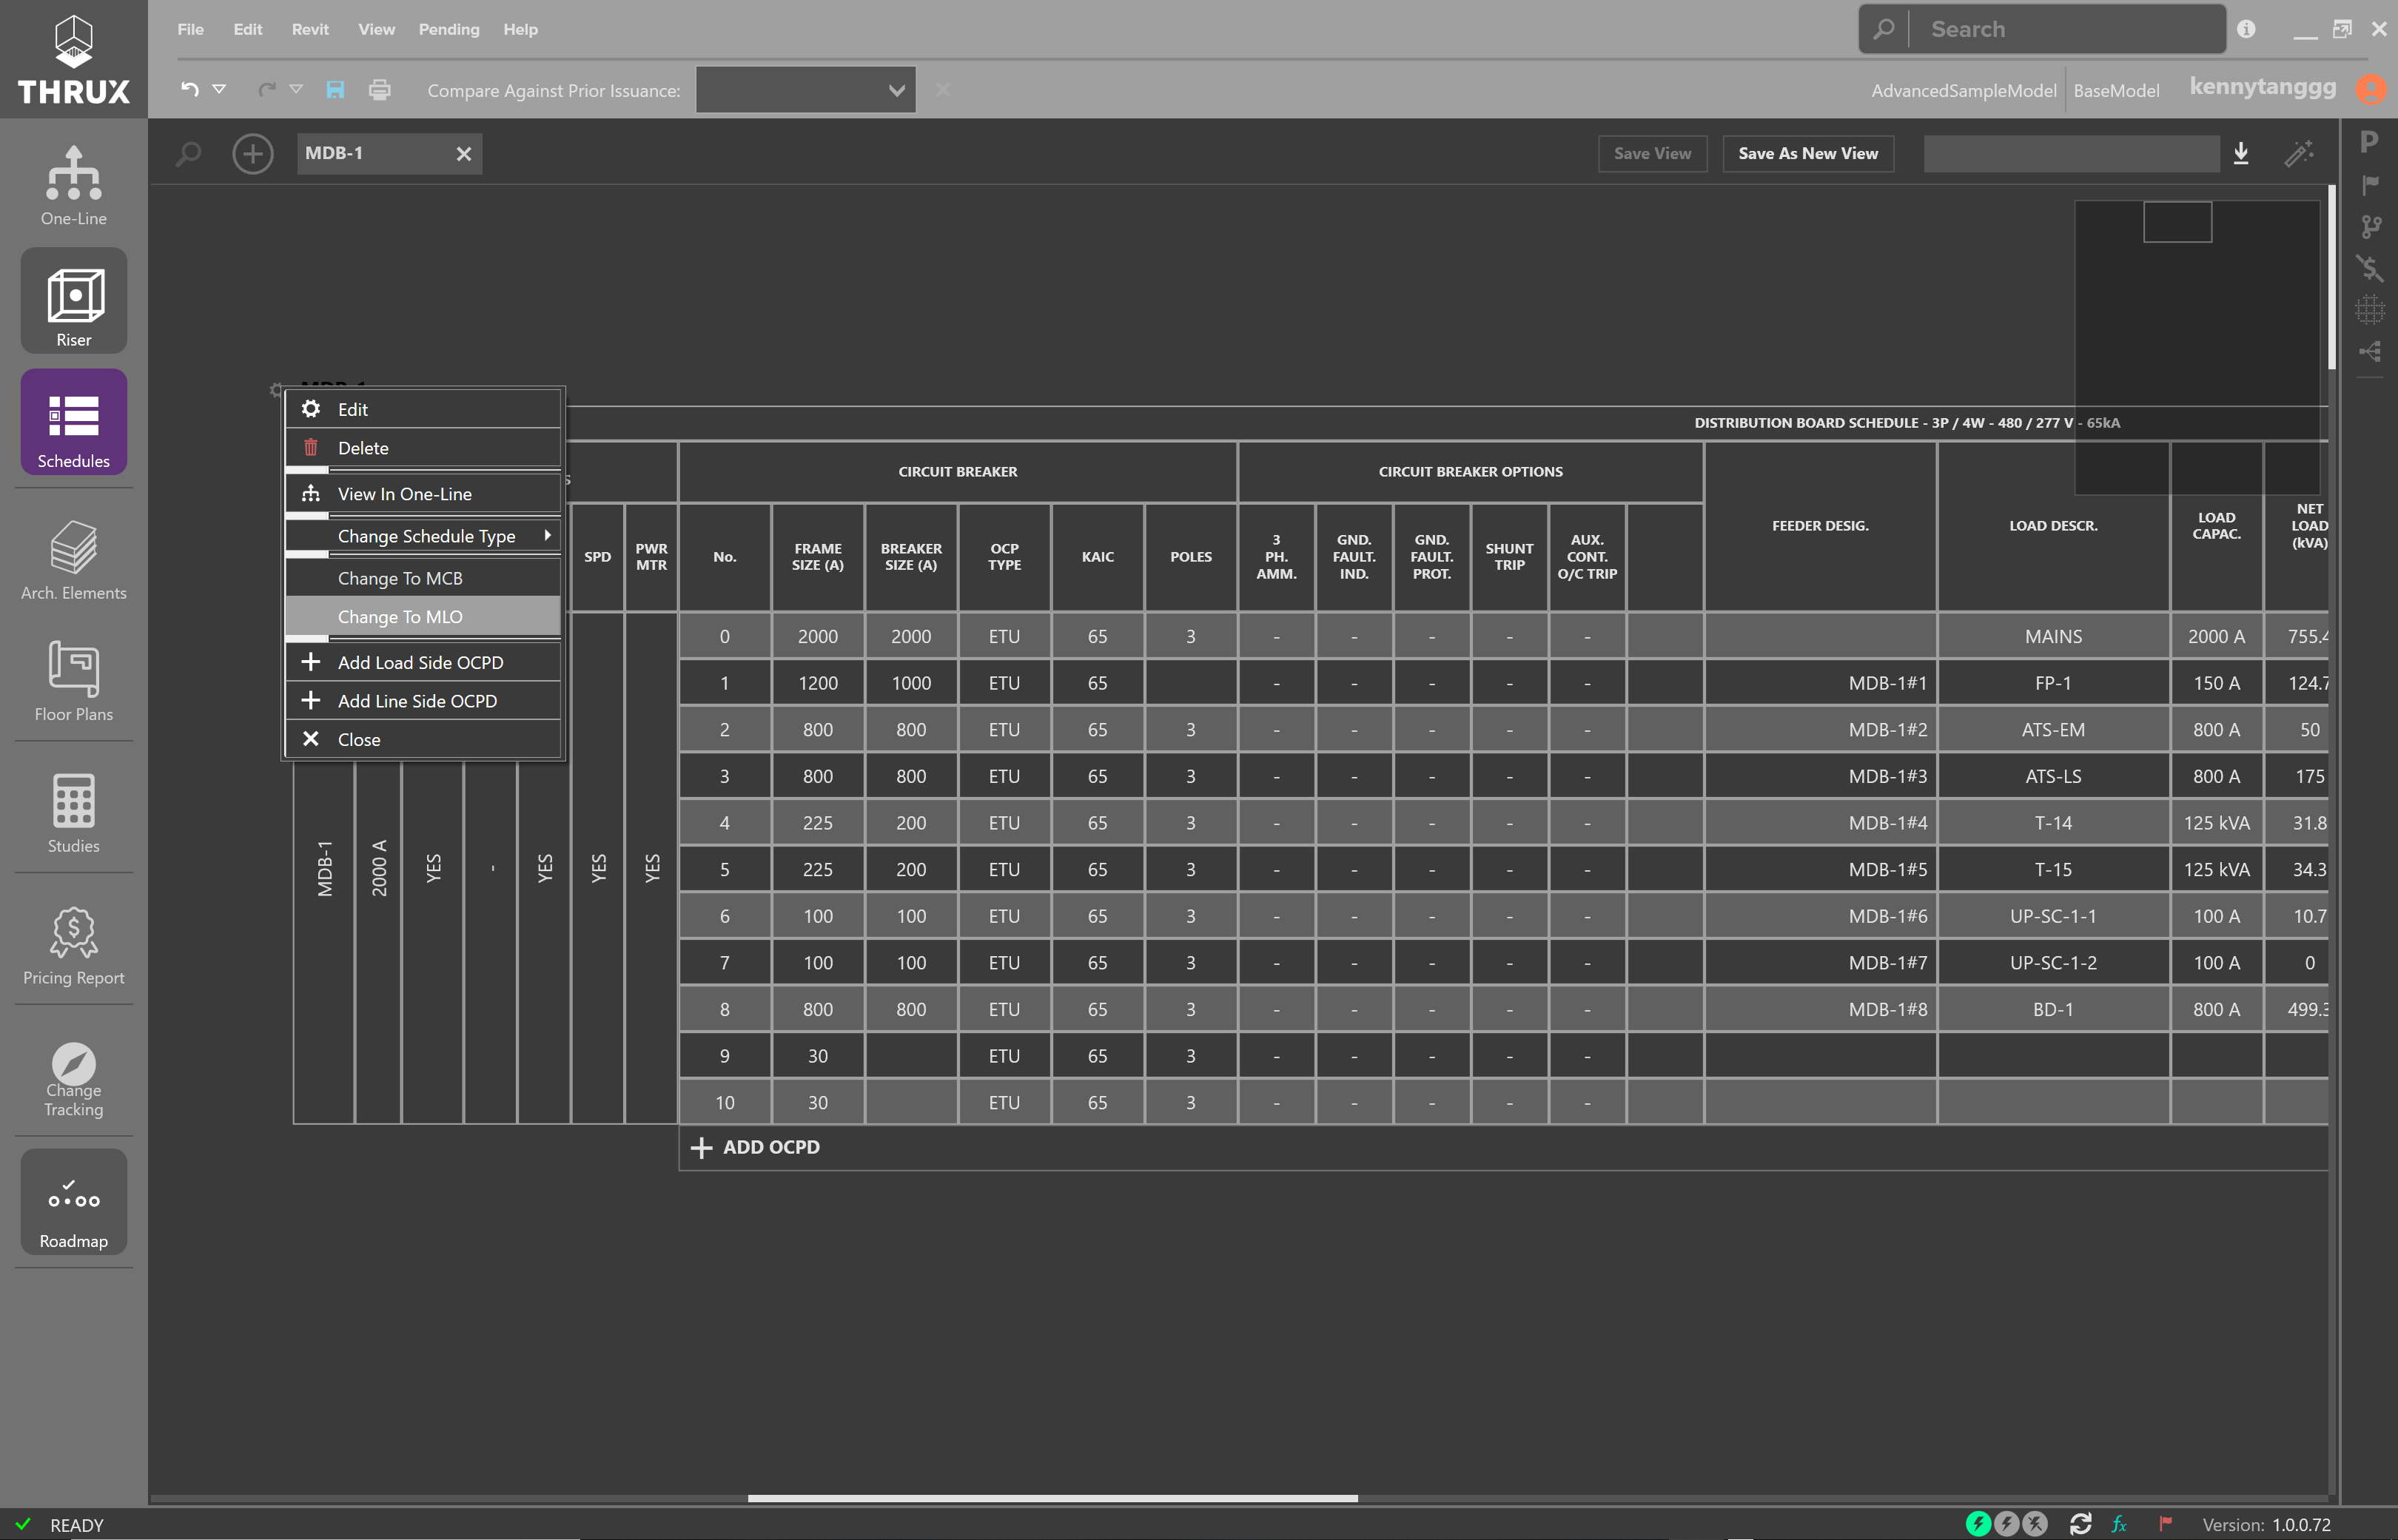Open the Pricing Report
The height and width of the screenshot is (1540, 2398).
pyautogui.click(x=73, y=945)
